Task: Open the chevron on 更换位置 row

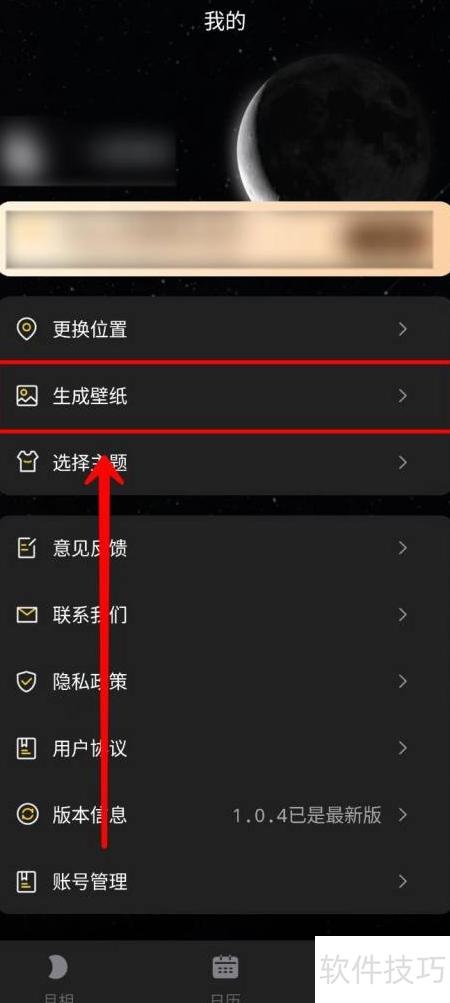Action: coord(403,329)
